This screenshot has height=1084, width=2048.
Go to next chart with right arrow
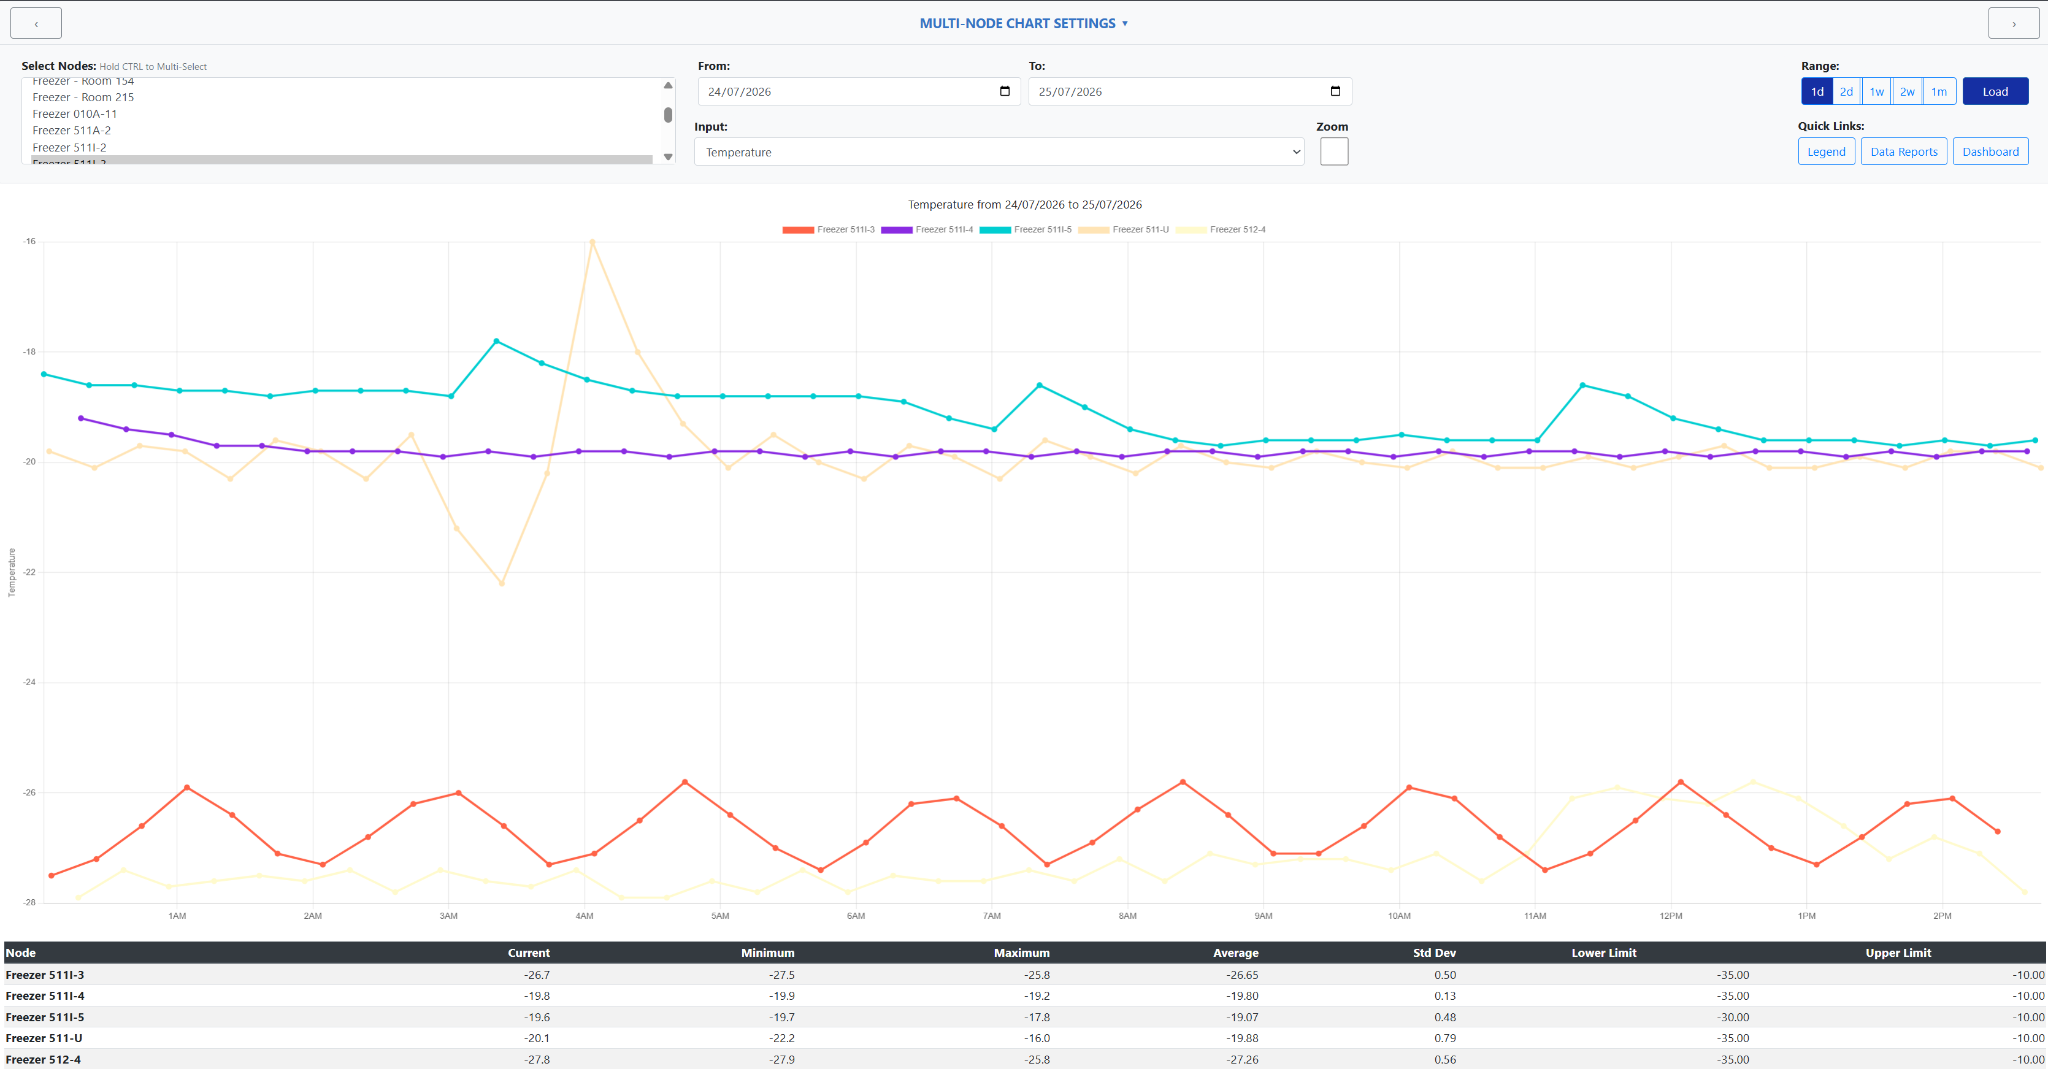(x=2014, y=23)
